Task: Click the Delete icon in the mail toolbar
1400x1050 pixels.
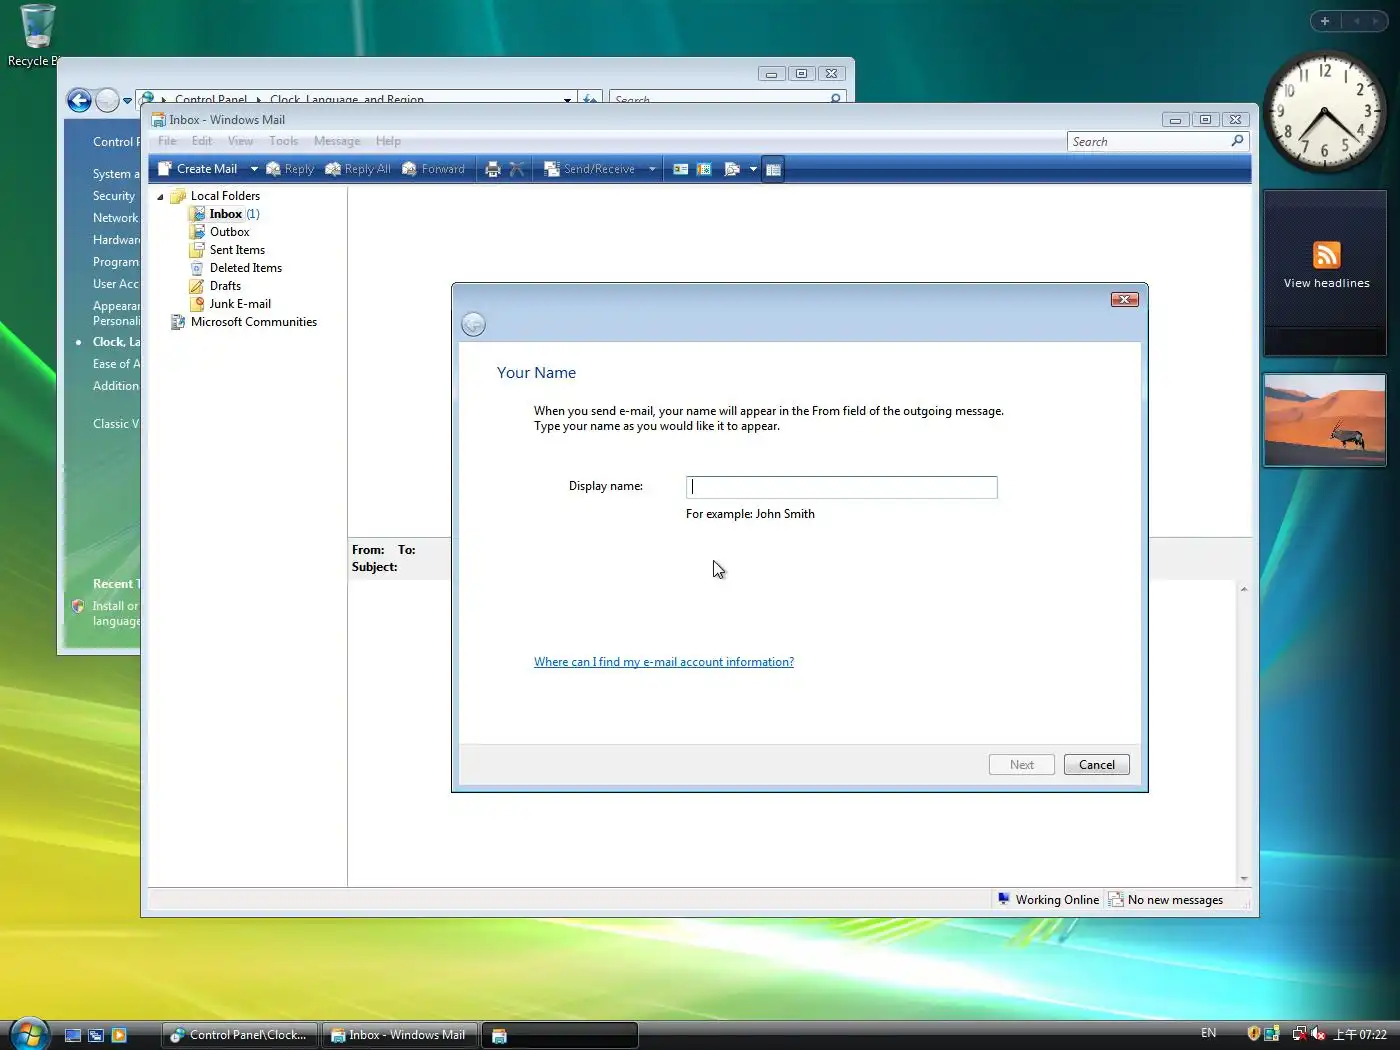Action: coord(517,169)
